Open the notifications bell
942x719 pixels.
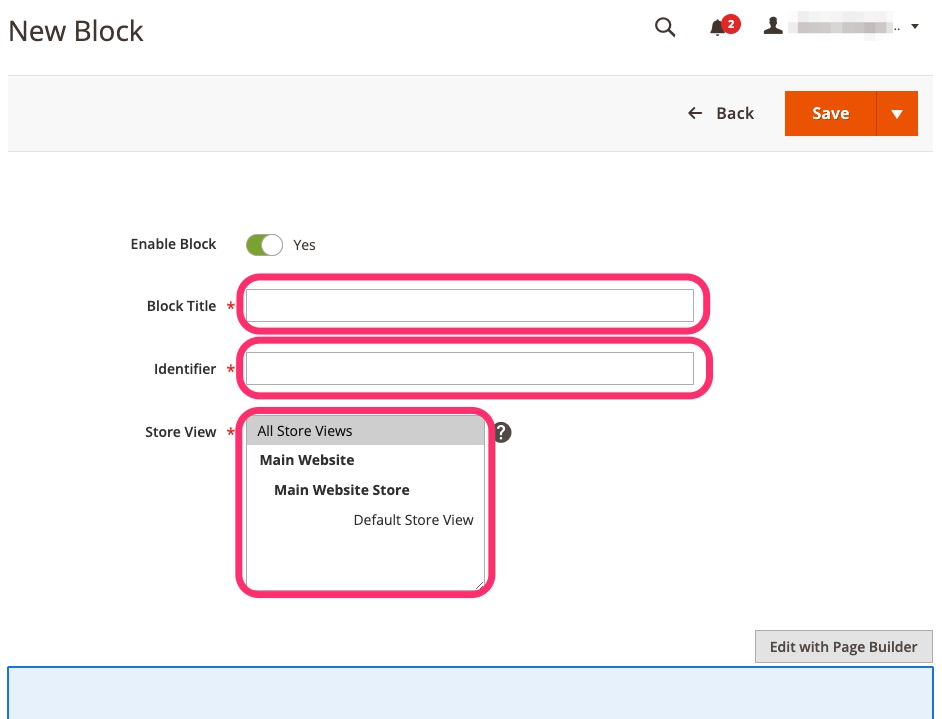pos(716,28)
